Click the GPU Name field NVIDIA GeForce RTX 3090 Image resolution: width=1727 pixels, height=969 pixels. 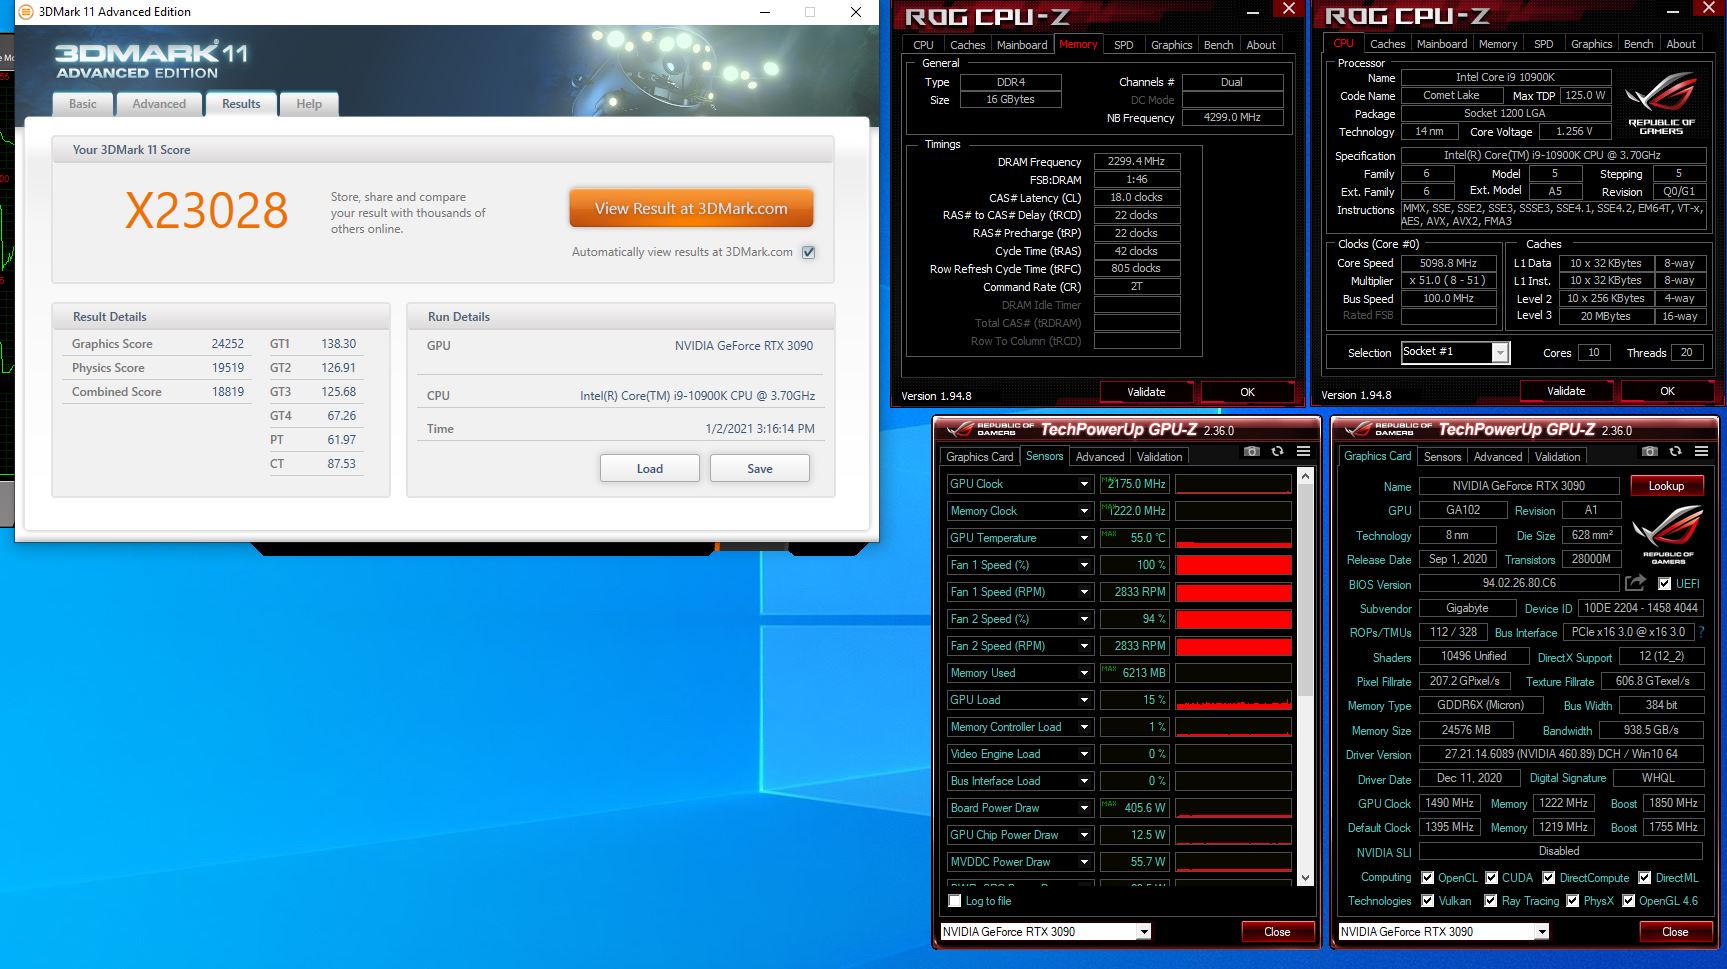click(1518, 486)
